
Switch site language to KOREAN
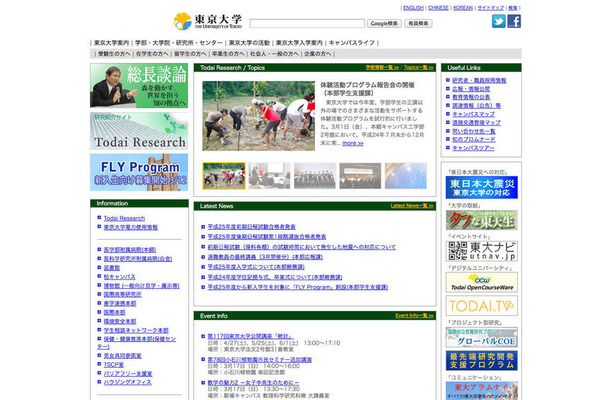(x=463, y=8)
